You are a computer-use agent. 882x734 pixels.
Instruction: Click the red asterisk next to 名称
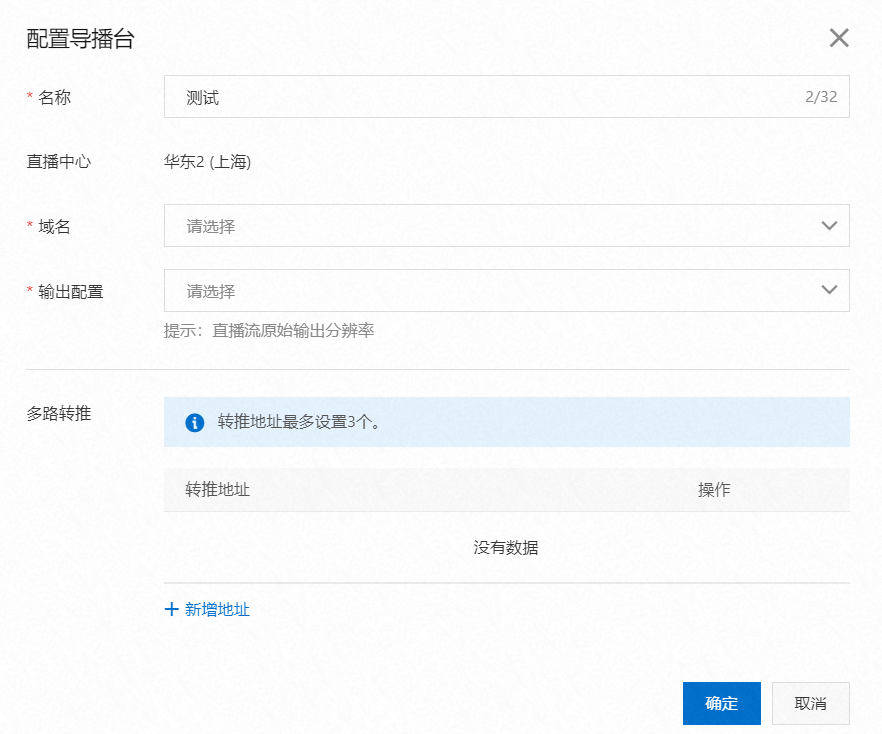pos(26,97)
